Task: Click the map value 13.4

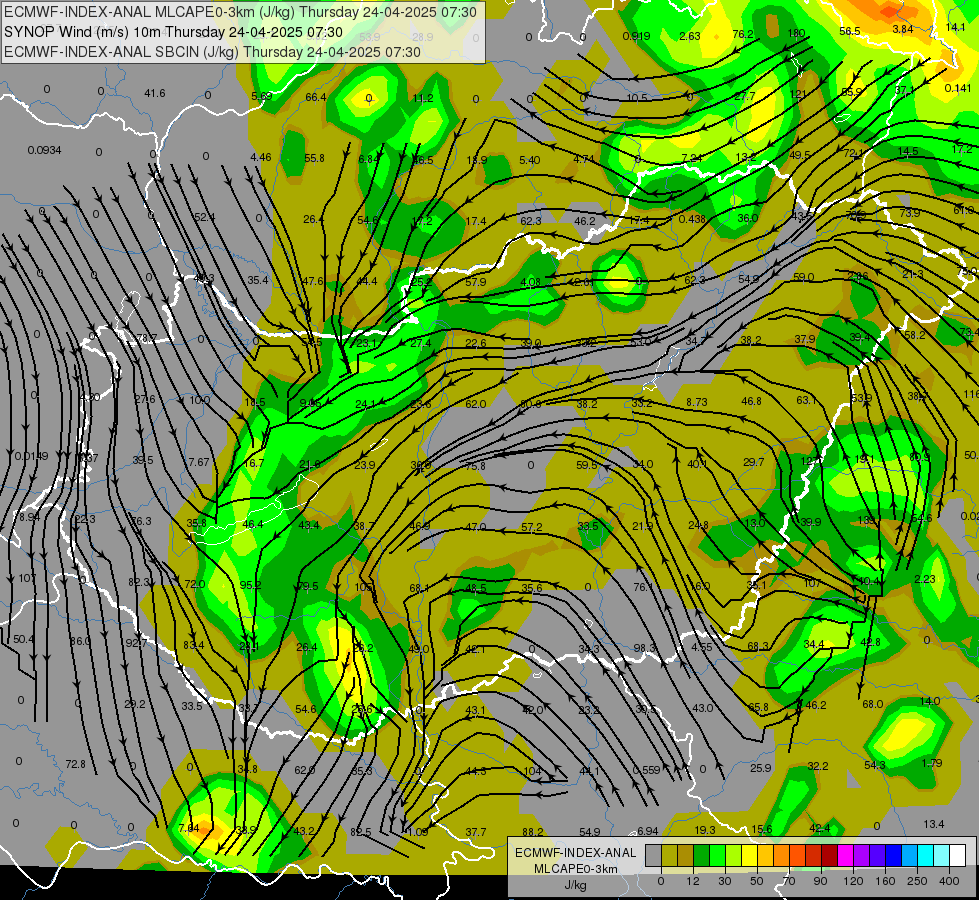Action: coord(934,824)
